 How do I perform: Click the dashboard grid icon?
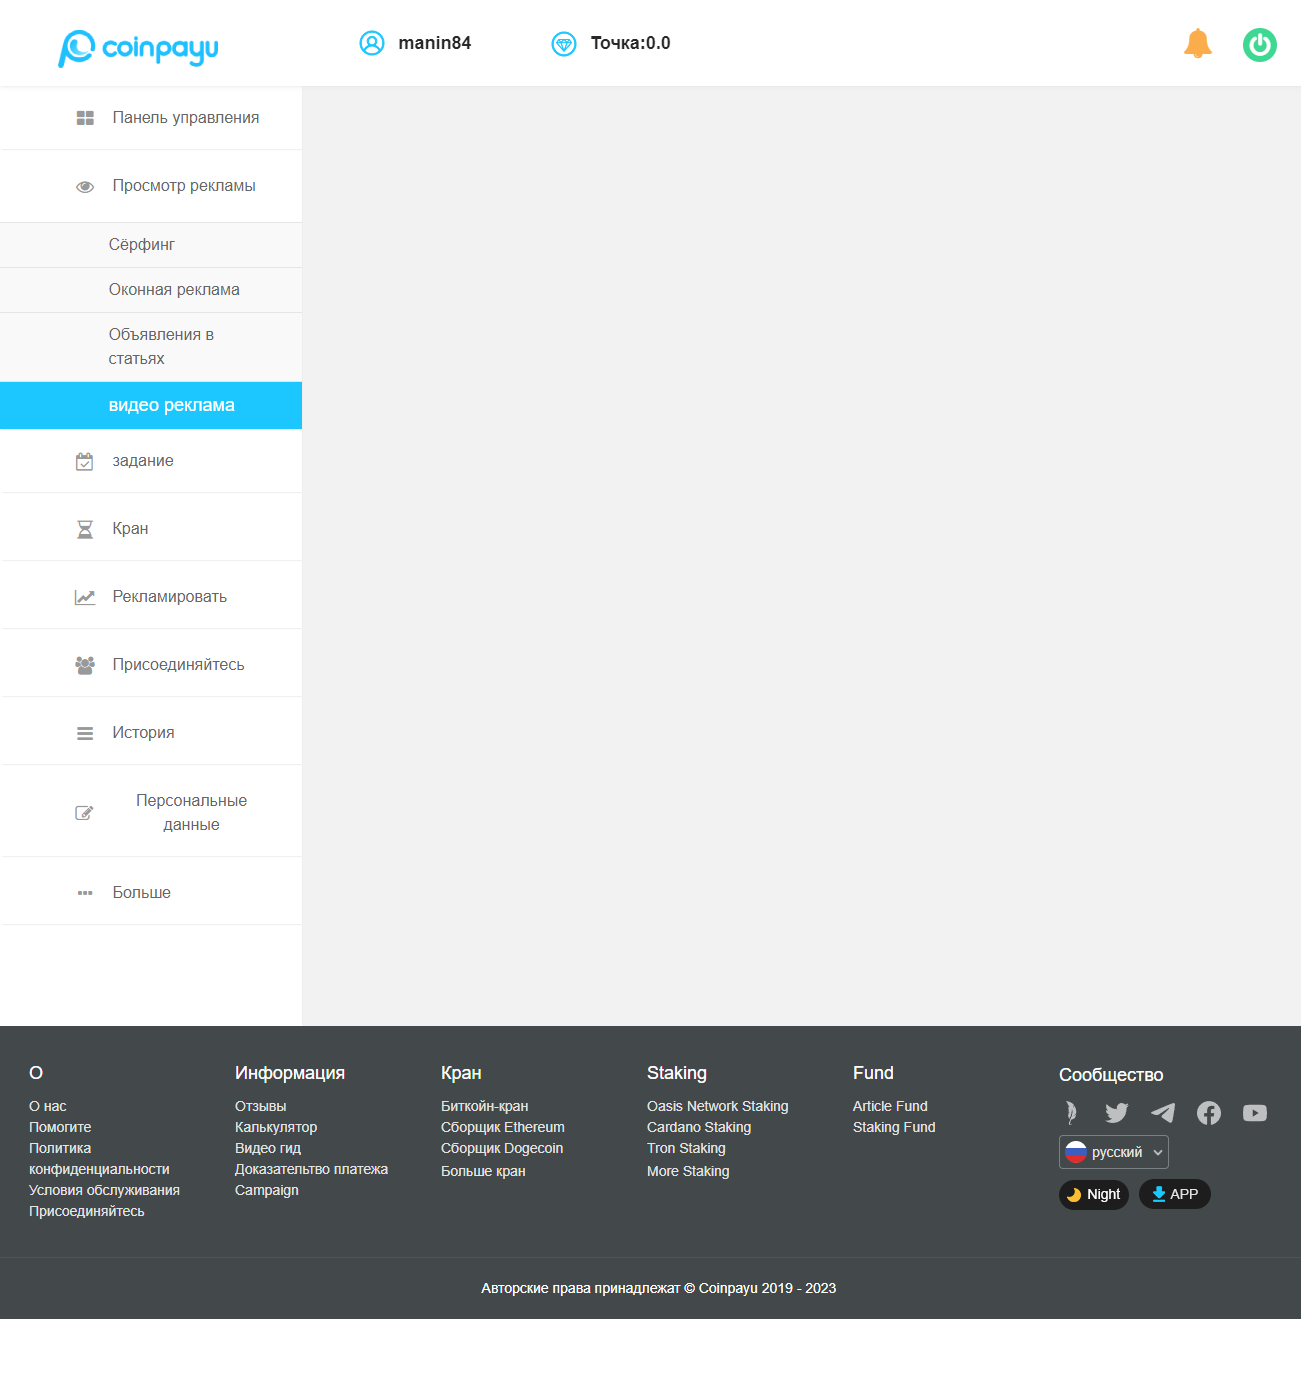pos(85,118)
